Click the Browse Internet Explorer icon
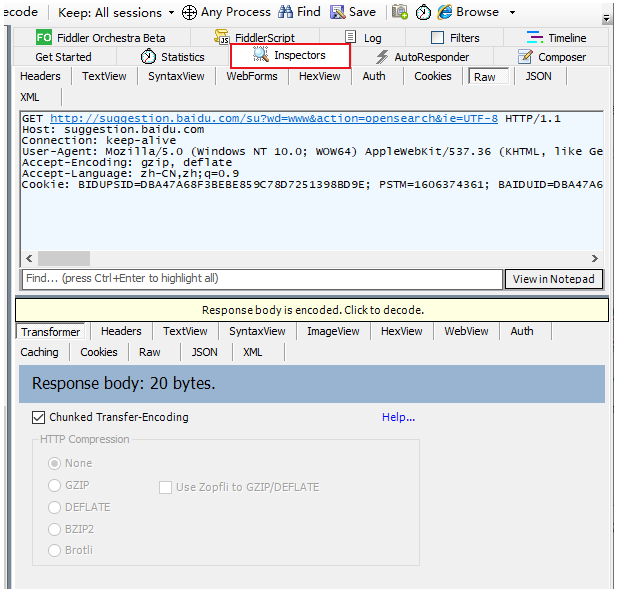The width and height of the screenshot is (620, 595). coord(444,12)
